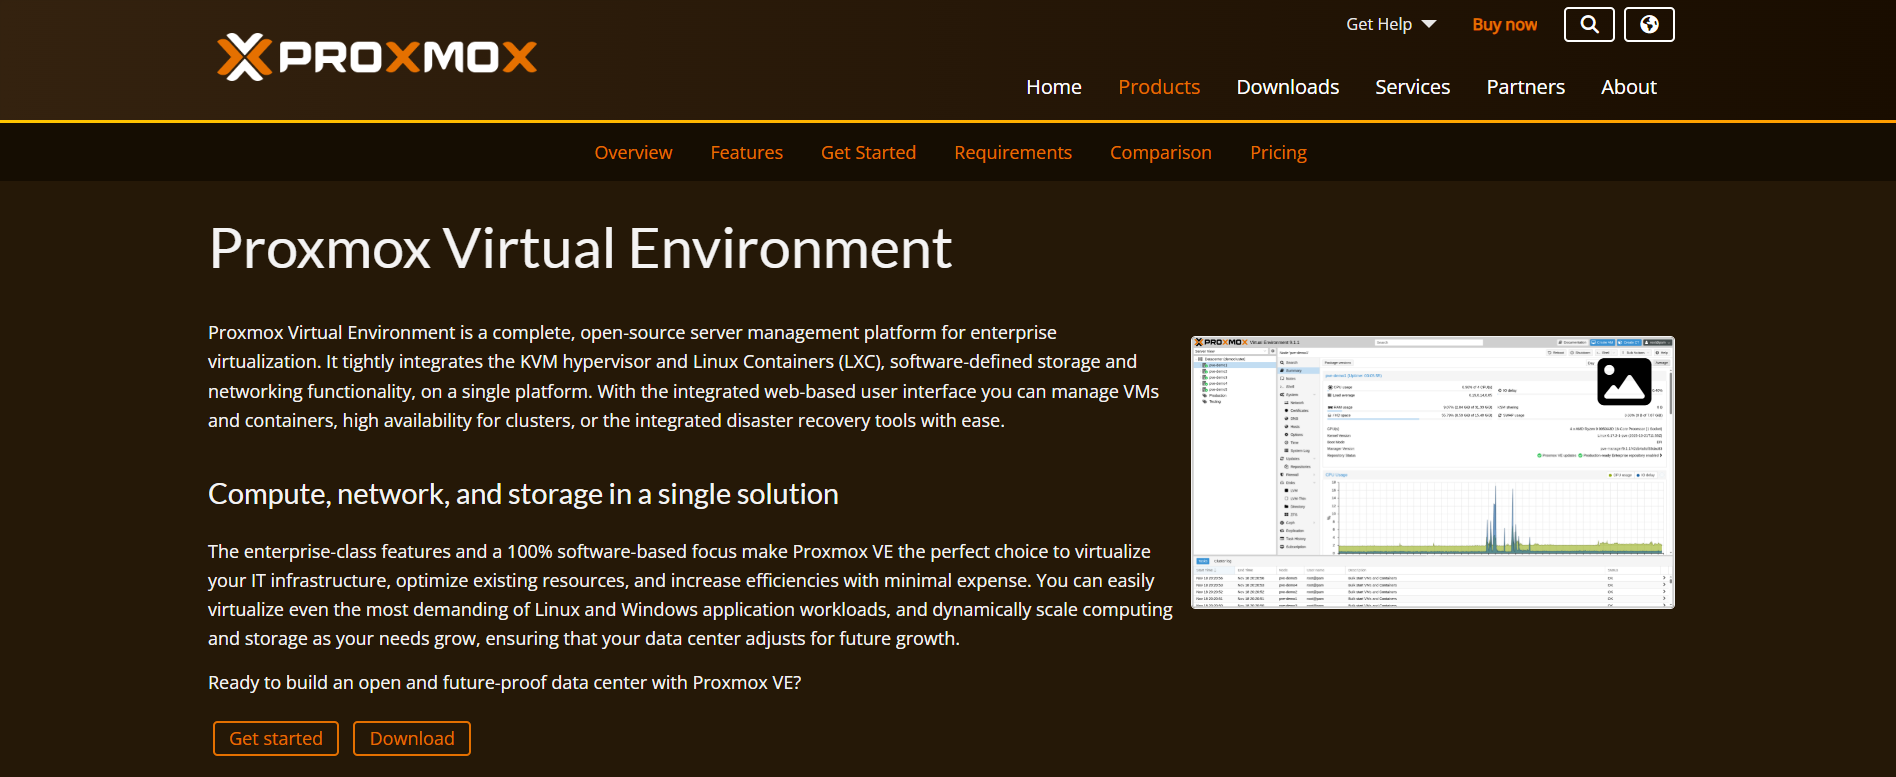Enlarge the Proxmox VE interface screenshot thumbnail
The width and height of the screenshot is (1896, 777).
pyautogui.click(x=1433, y=472)
